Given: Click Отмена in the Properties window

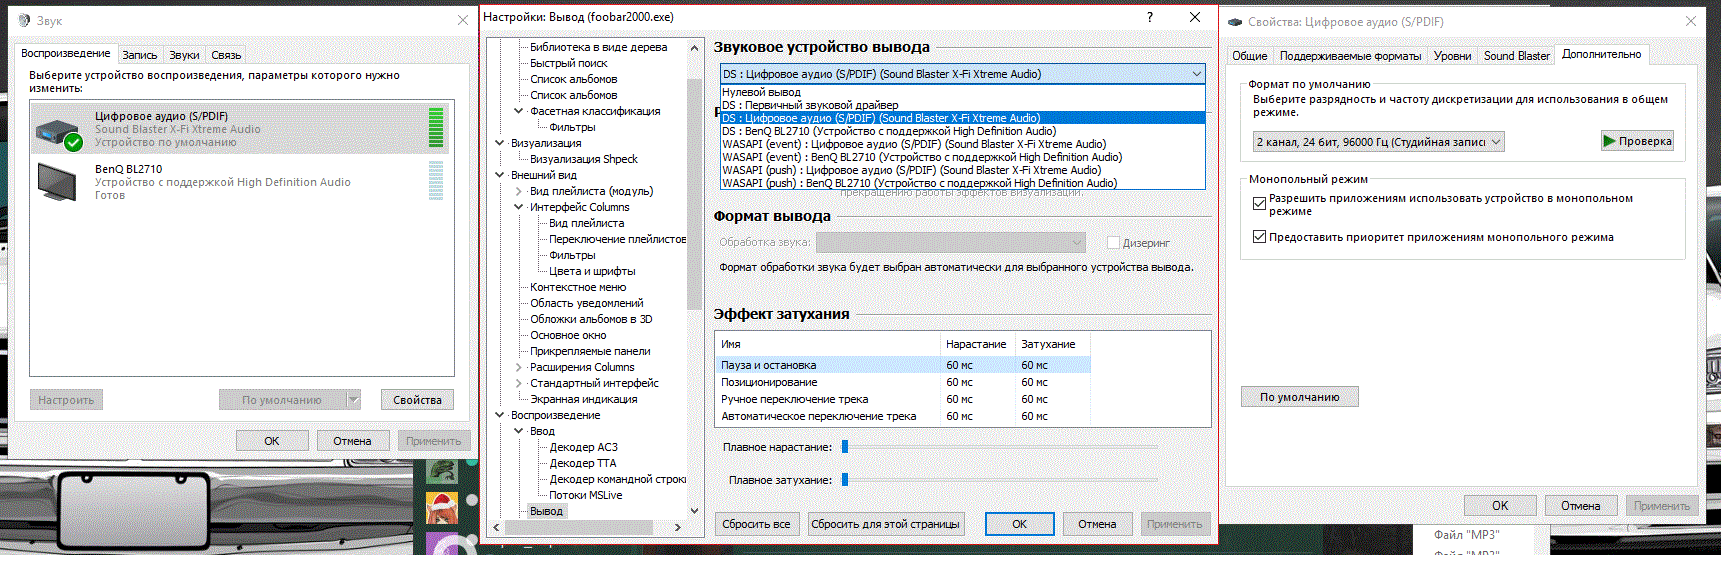Looking at the screenshot, I should click(1581, 506).
